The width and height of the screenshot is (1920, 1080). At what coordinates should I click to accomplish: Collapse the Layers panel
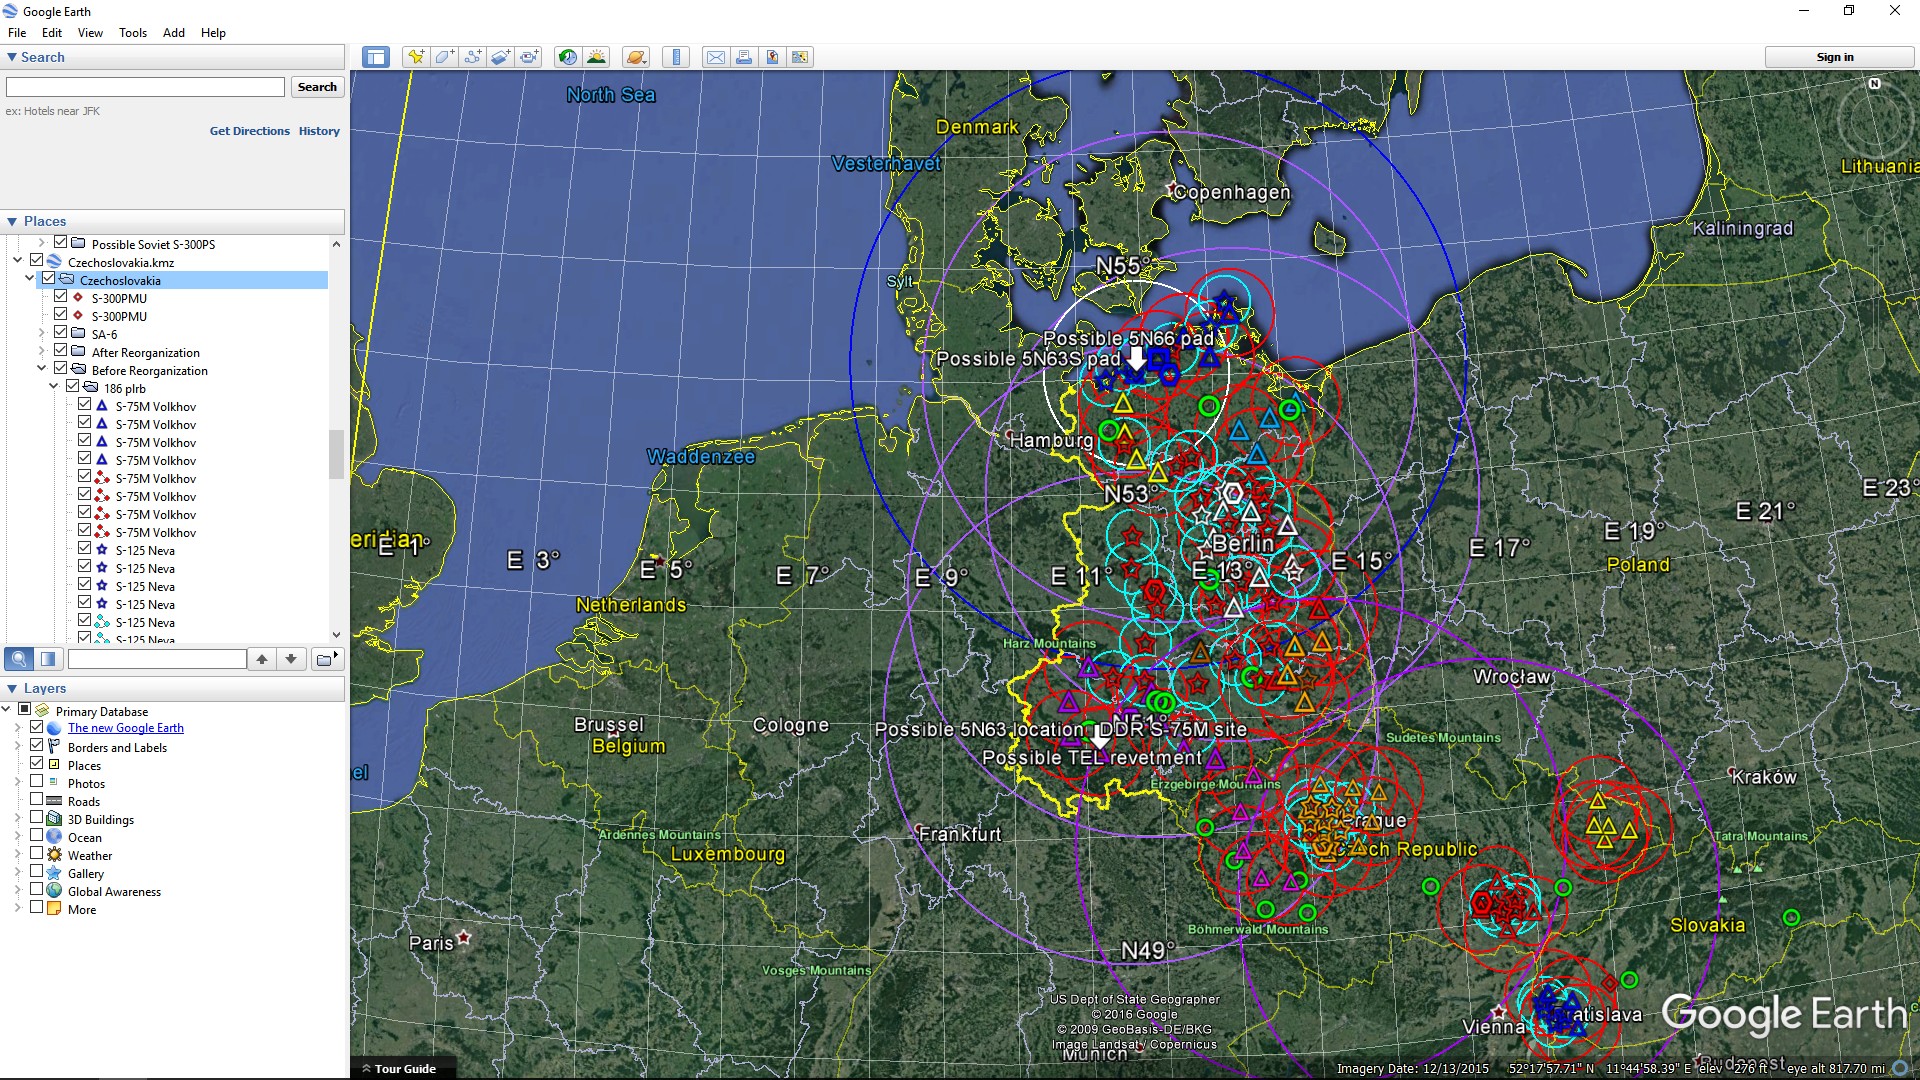(12, 688)
